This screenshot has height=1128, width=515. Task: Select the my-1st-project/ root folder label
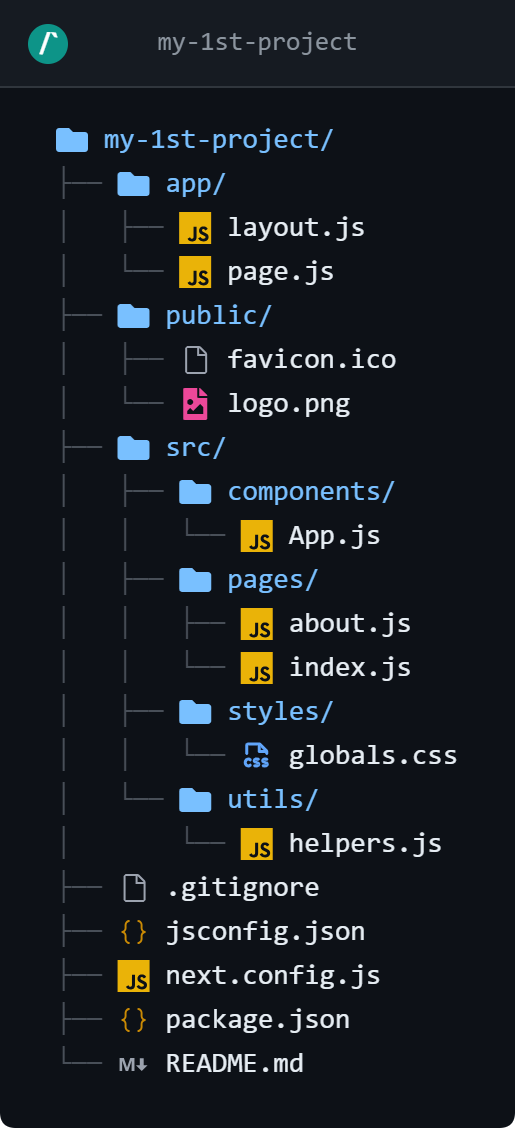[219, 140]
